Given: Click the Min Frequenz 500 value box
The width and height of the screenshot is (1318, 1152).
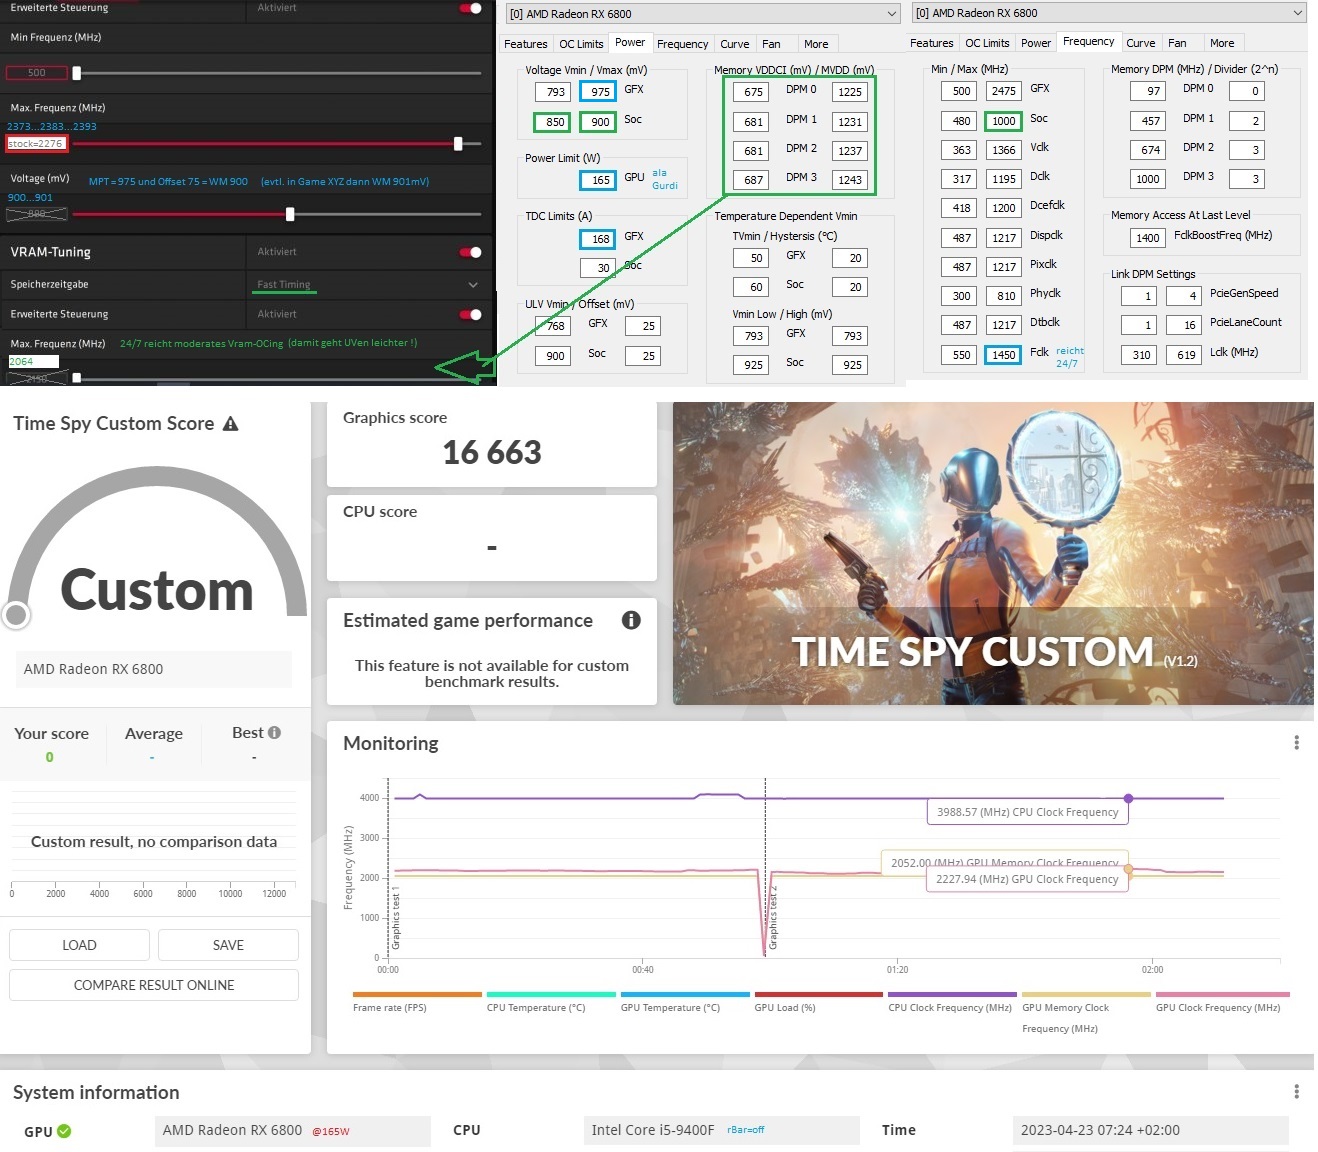Looking at the screenshot, I should tap(37, 73).
